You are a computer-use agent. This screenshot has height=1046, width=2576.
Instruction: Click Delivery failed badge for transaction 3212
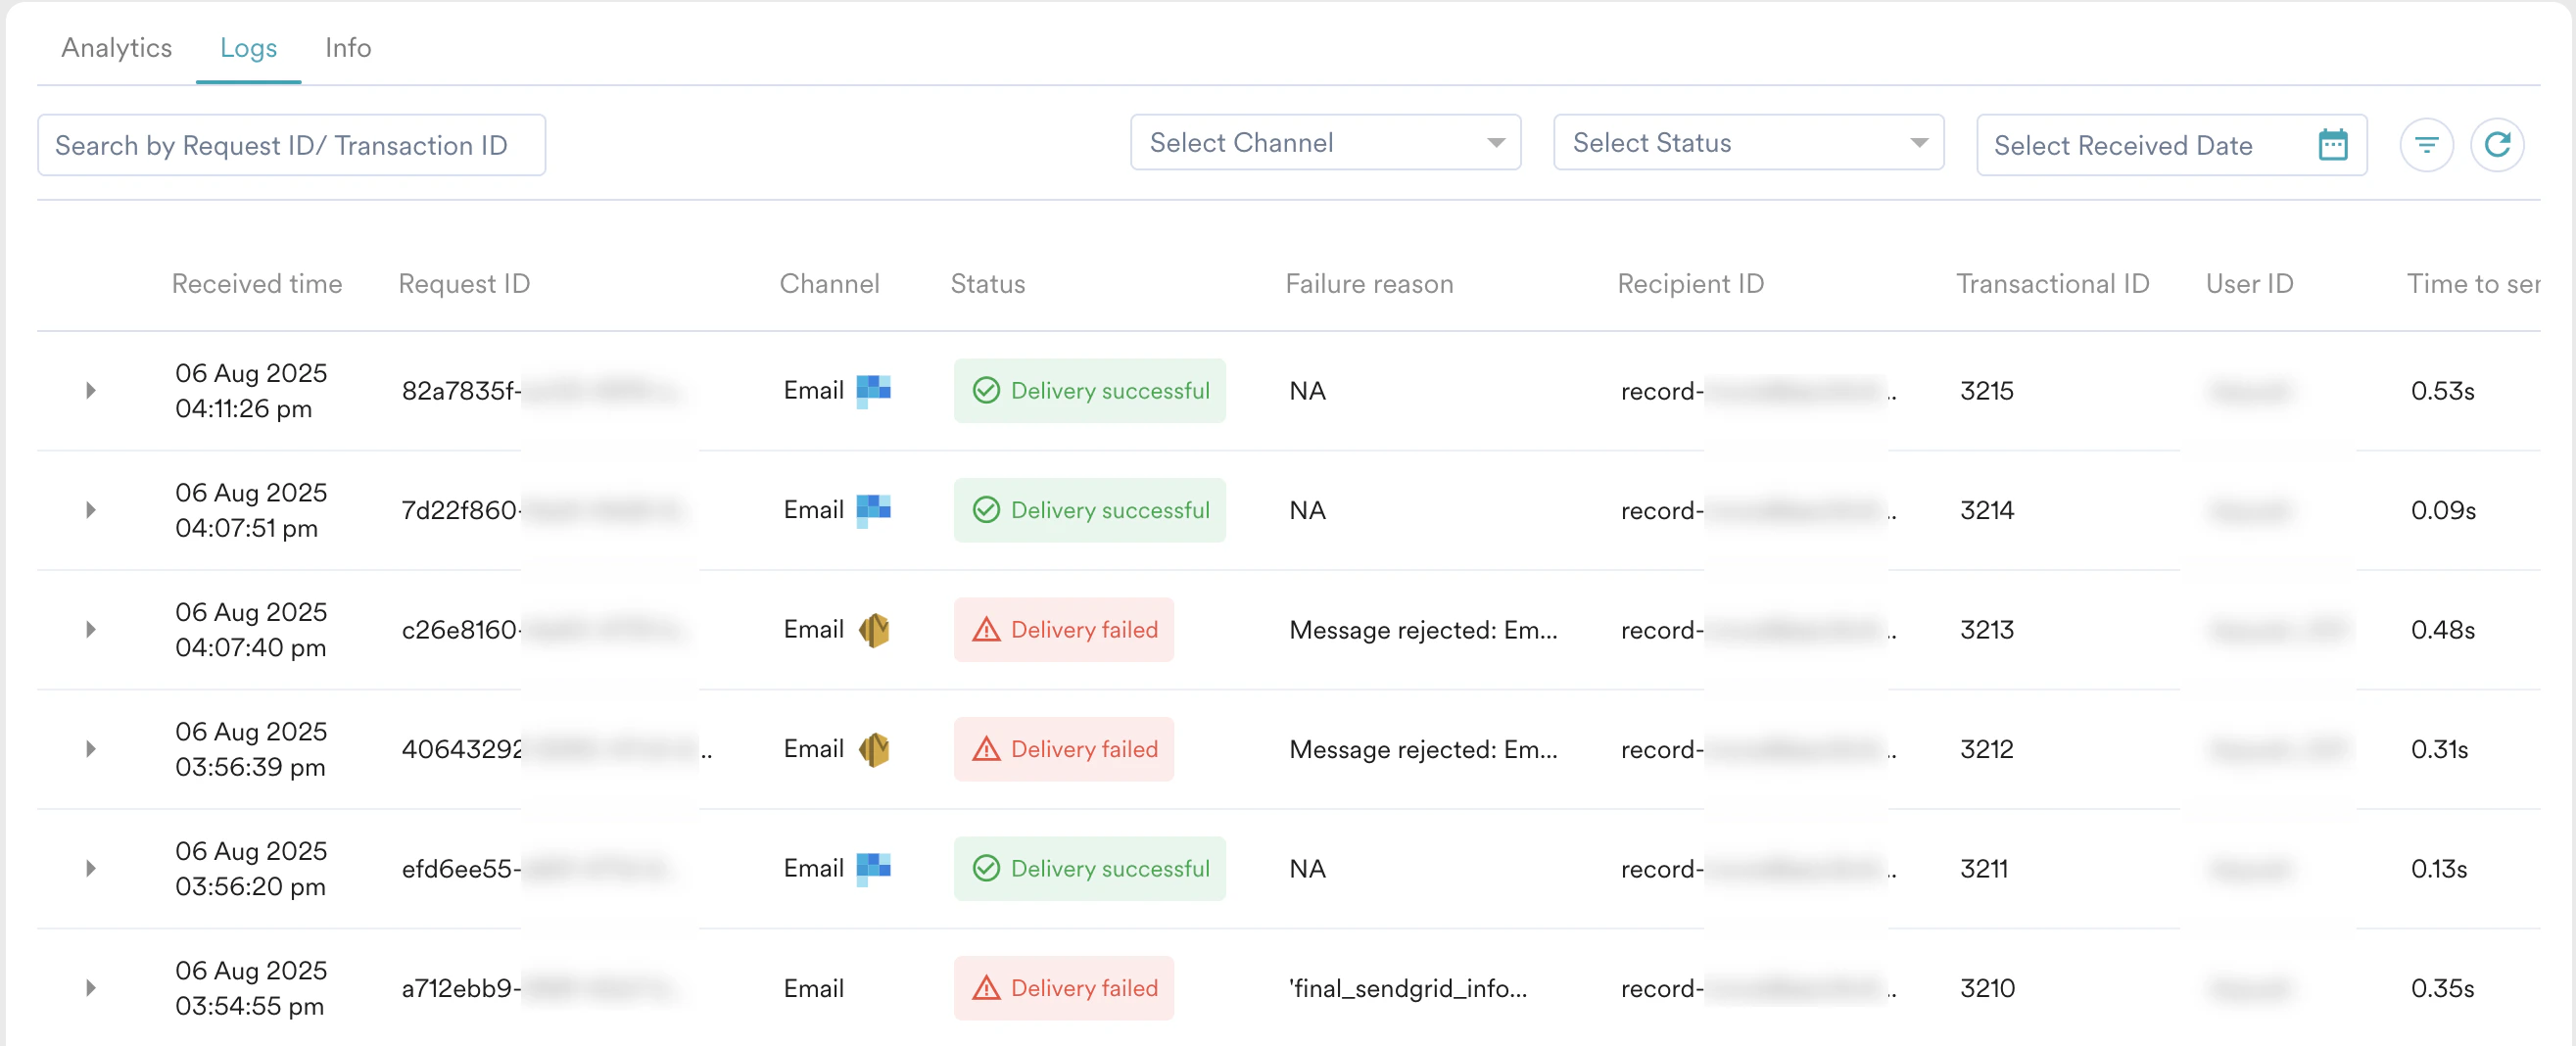pos(1063,749)
